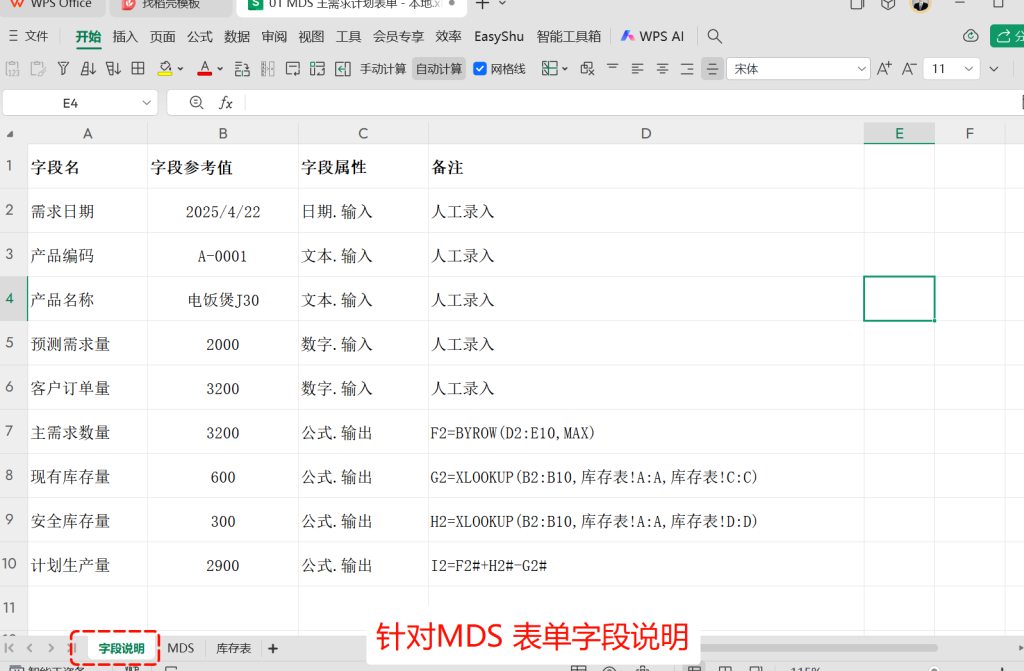Image resolution: width=1024 pixels, height=671 pixels.
Task: Open the fill color dropdown arrow
Action: click(x=181, y=69)
